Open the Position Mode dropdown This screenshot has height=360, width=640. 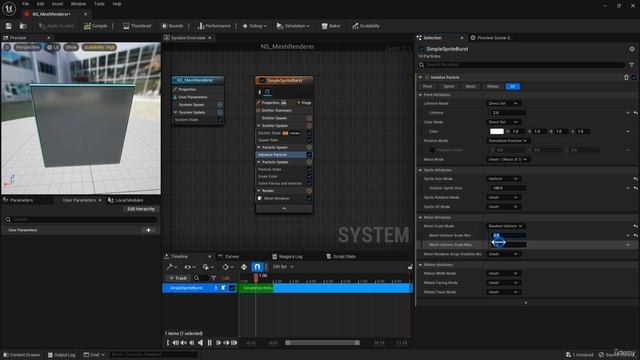[x=508, y=141]
